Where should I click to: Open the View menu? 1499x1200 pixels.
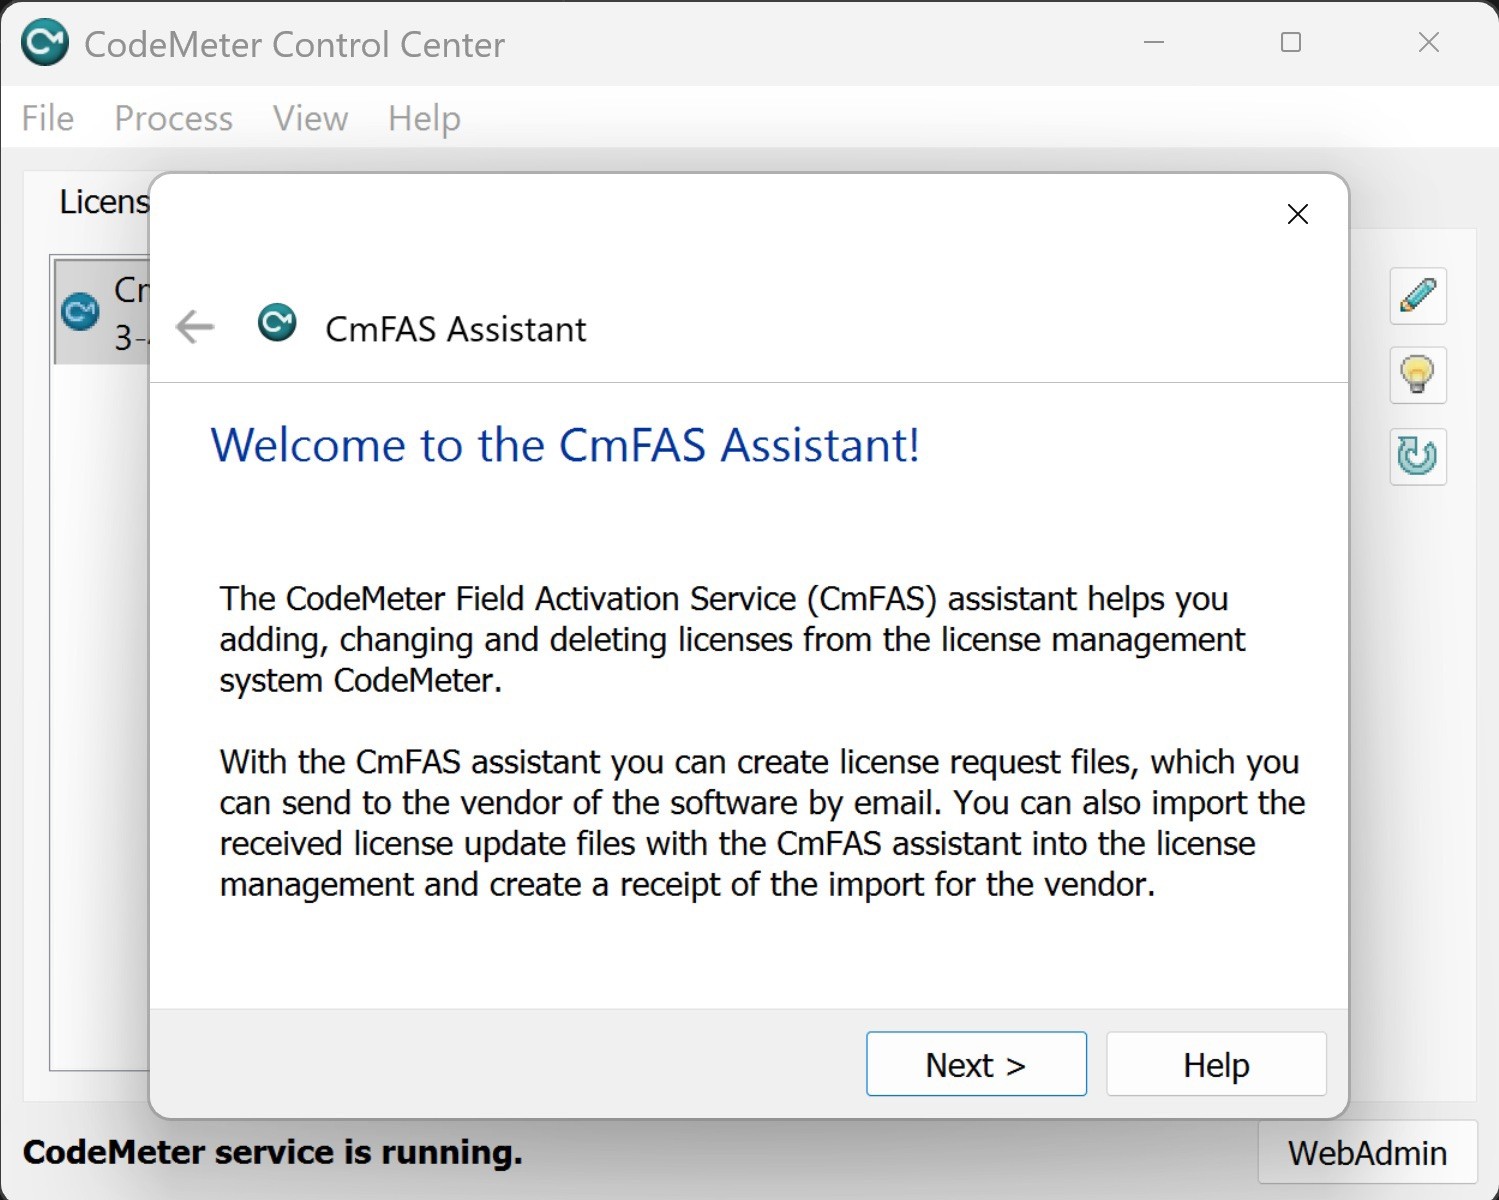click(311, 118)
